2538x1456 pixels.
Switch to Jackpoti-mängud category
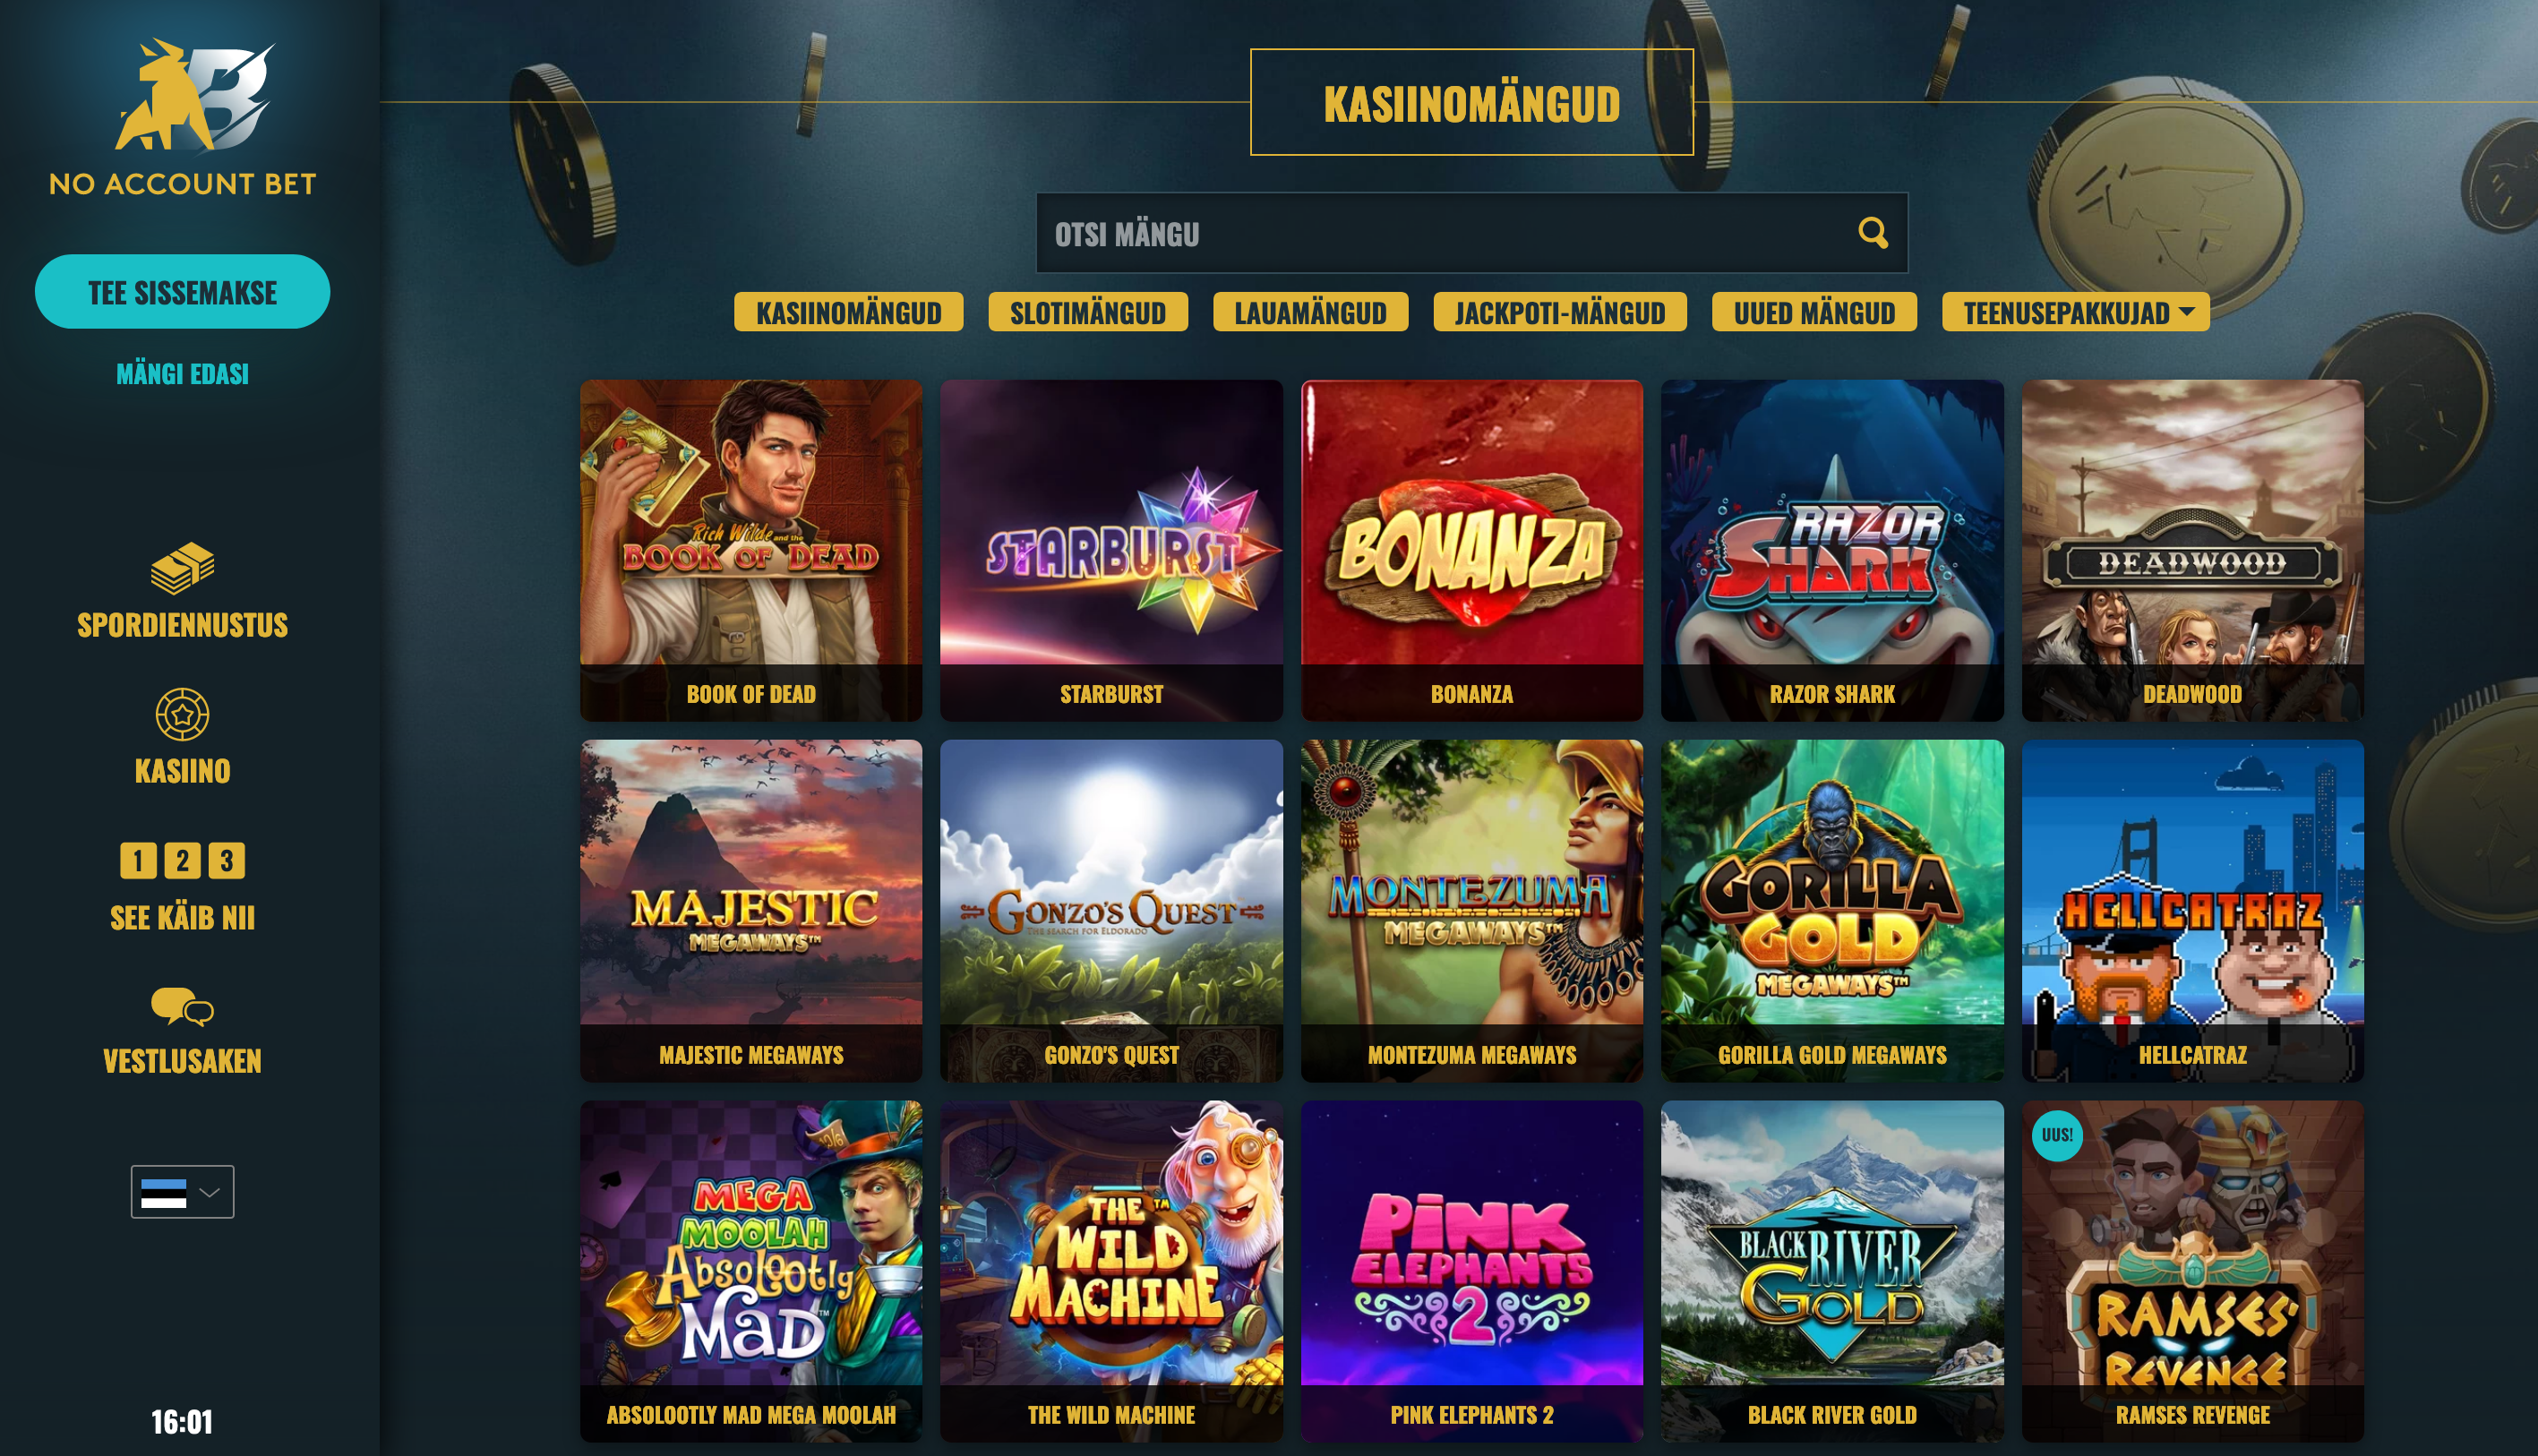(1560, 312)
